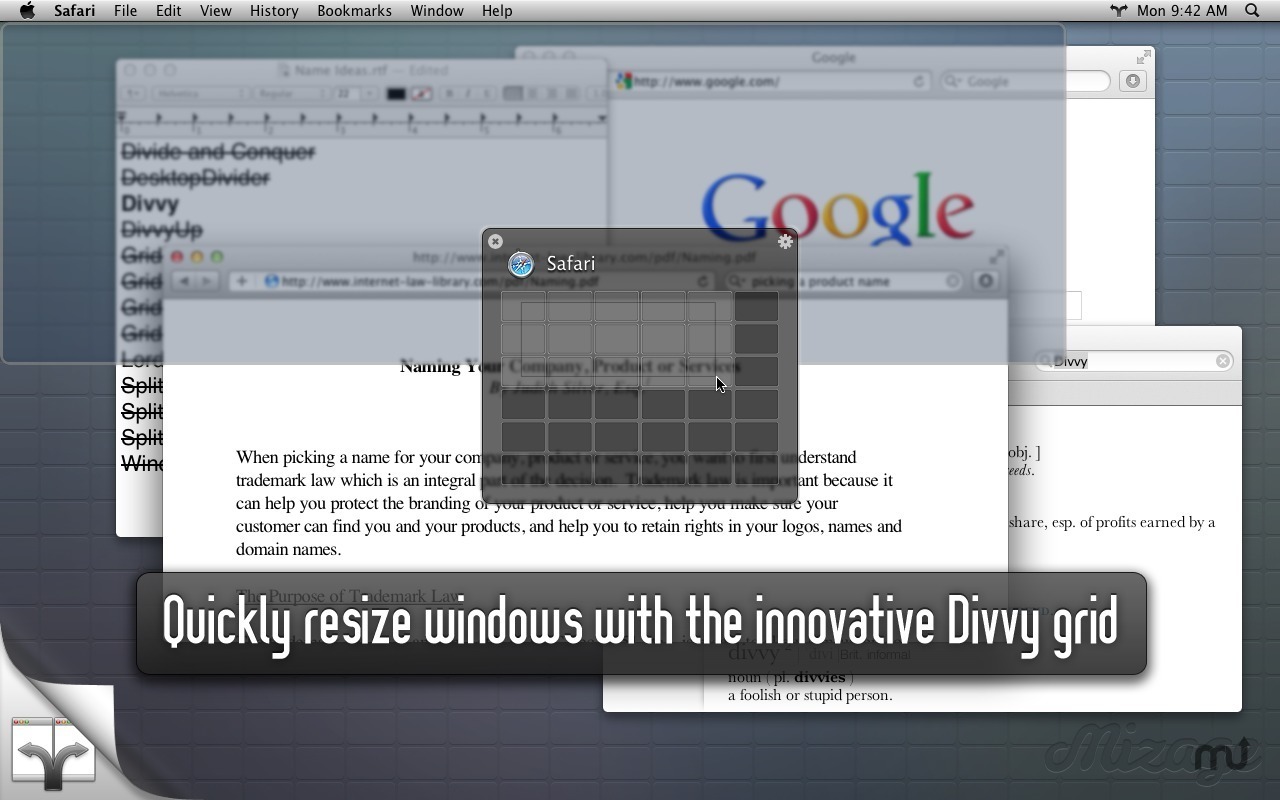1280x800 pixels.
Task: Enter full screen in the Naming.pdf Safari window
Action: click(x=997, y=256)
